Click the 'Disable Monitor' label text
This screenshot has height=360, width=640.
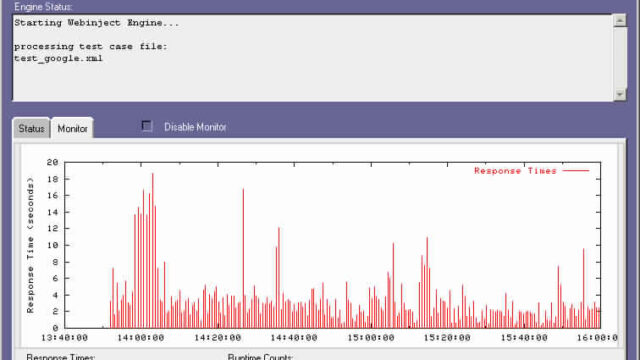click(195, 127)
